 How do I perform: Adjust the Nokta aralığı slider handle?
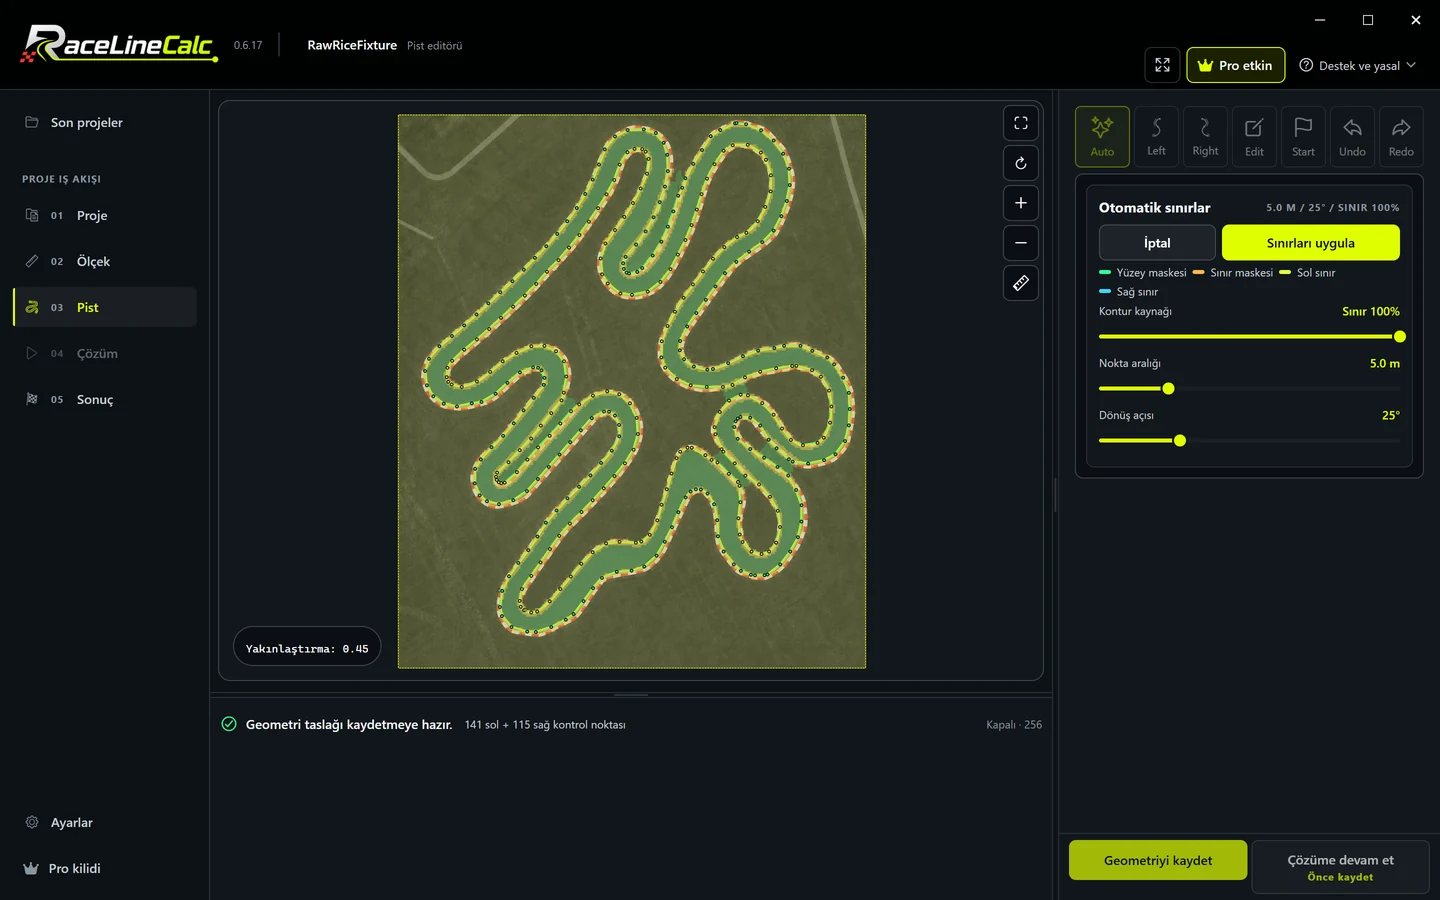point(1168,388)
